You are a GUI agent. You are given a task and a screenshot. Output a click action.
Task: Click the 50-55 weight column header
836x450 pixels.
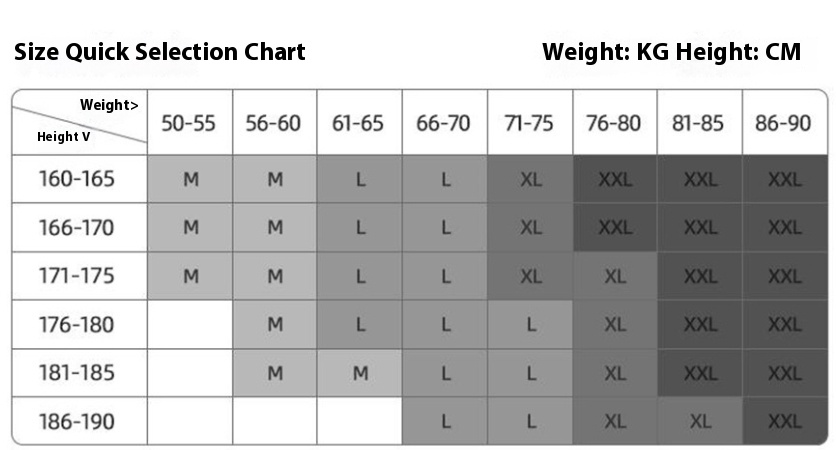pos(189,123)
